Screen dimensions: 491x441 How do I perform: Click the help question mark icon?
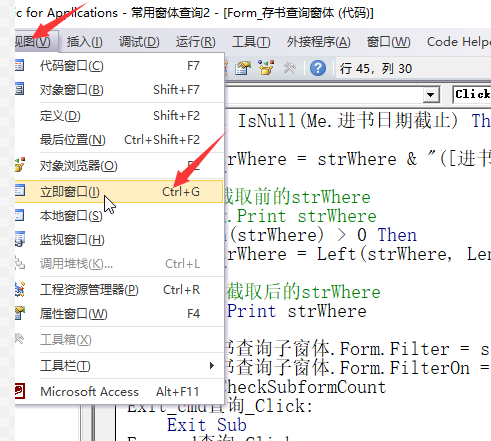(318, 68)
